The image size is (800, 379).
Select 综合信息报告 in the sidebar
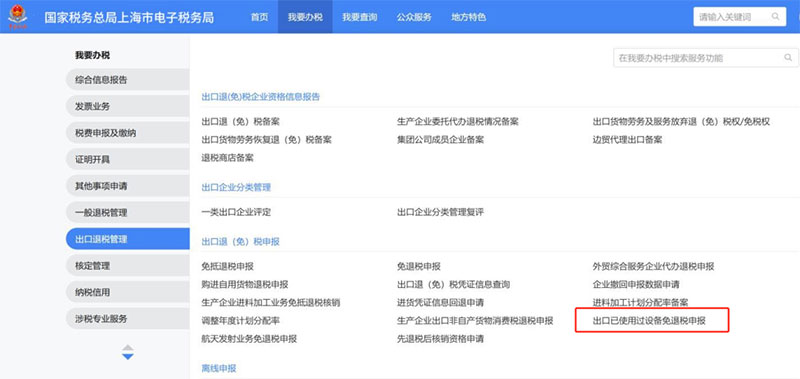pyautogui.click(x=128, y=80)
